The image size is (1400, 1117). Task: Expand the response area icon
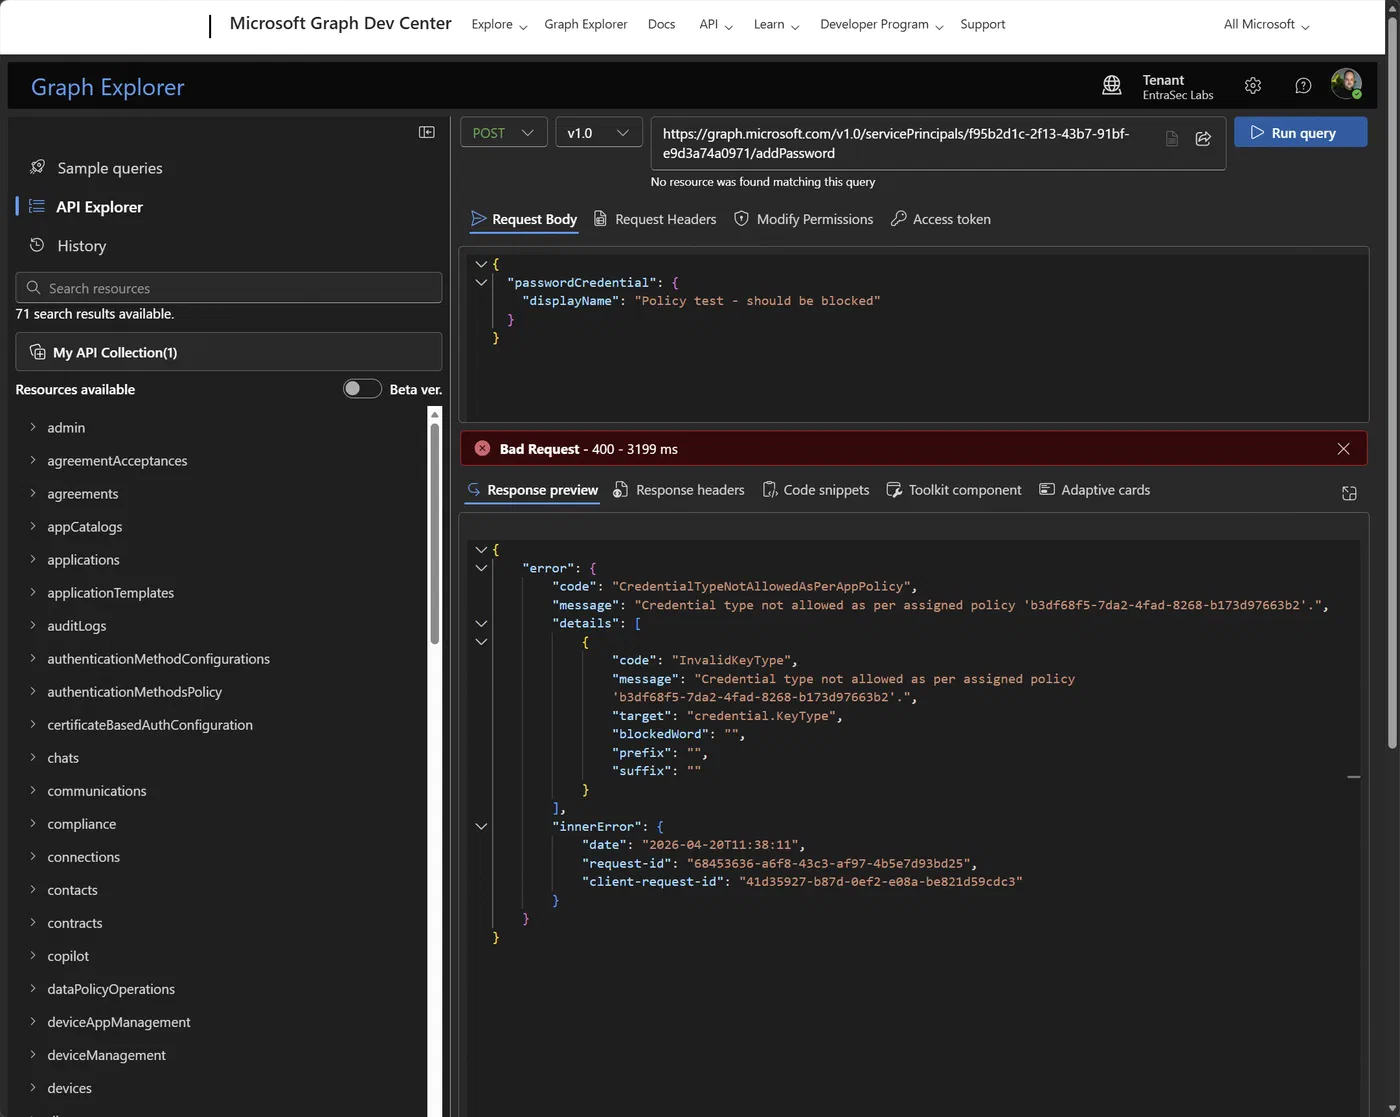click(1349, 493)
